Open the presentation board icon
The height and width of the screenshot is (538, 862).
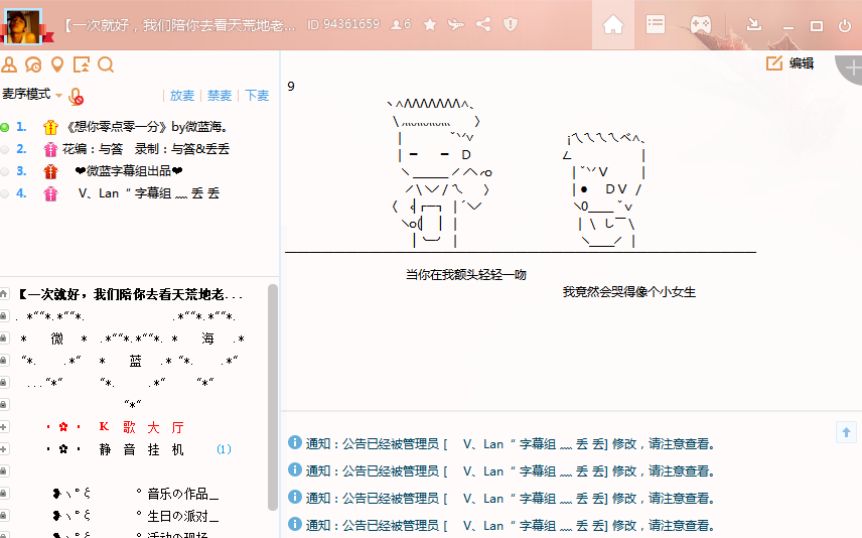tap(81, 65)
